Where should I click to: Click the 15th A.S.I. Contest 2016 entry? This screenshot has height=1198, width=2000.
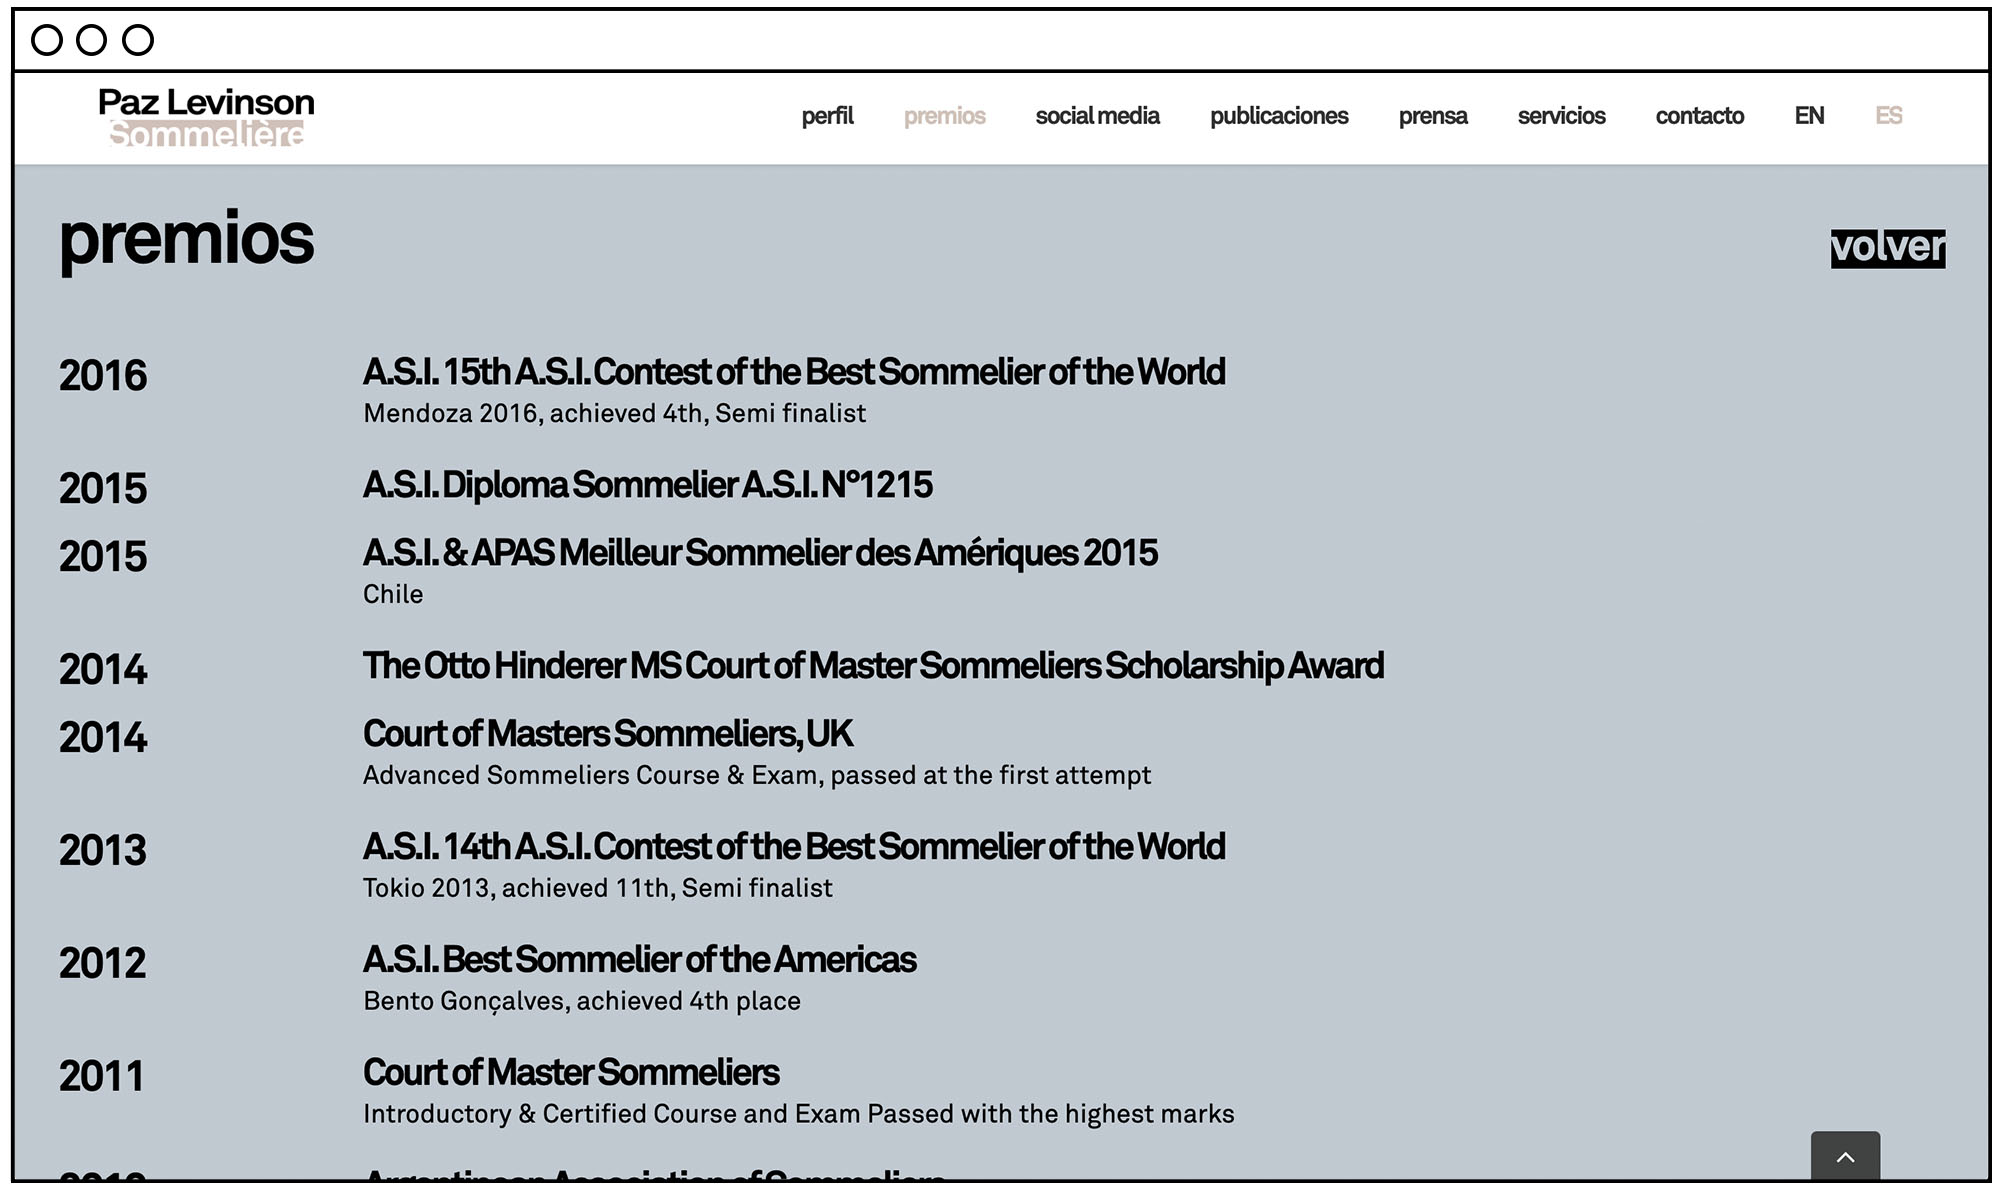(793, 372)
